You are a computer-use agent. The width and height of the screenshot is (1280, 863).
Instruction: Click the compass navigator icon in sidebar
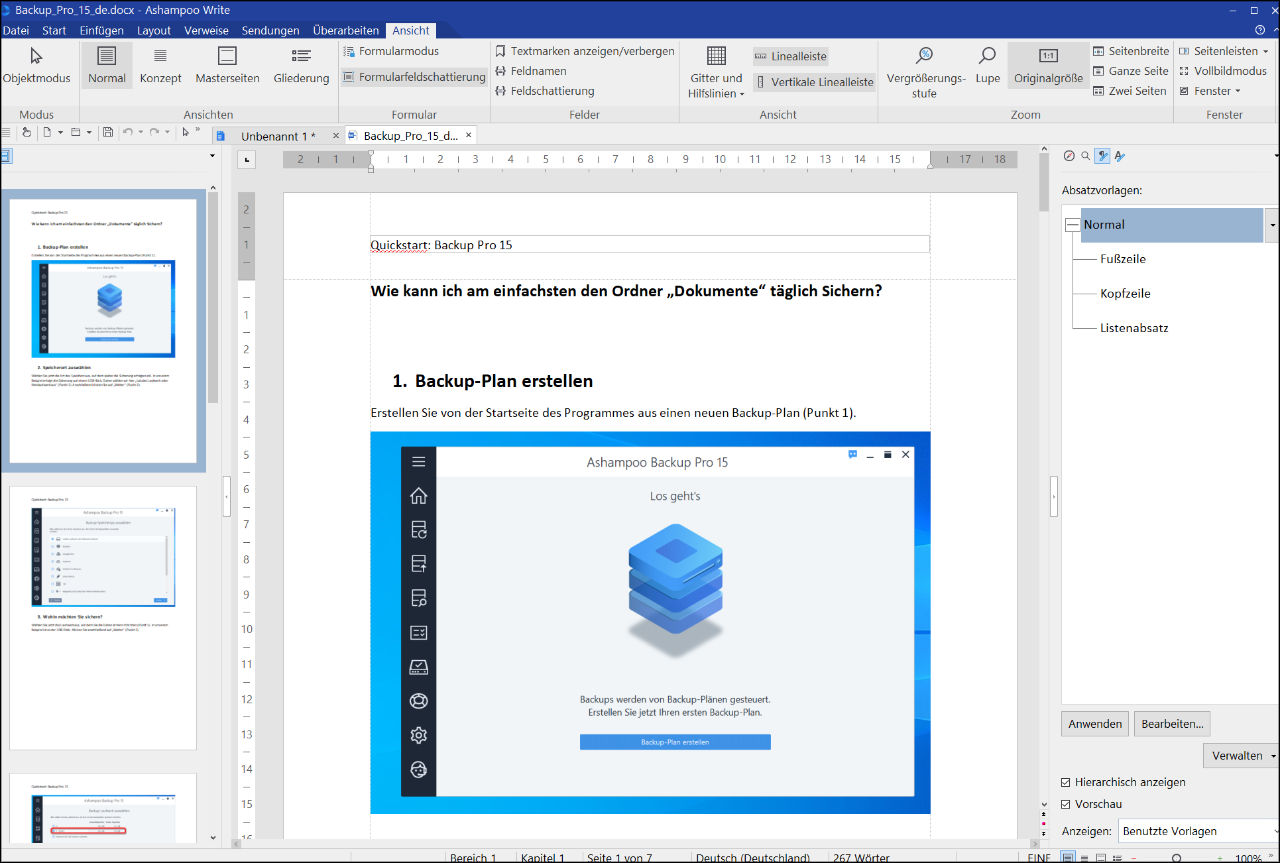[1069, 156]
